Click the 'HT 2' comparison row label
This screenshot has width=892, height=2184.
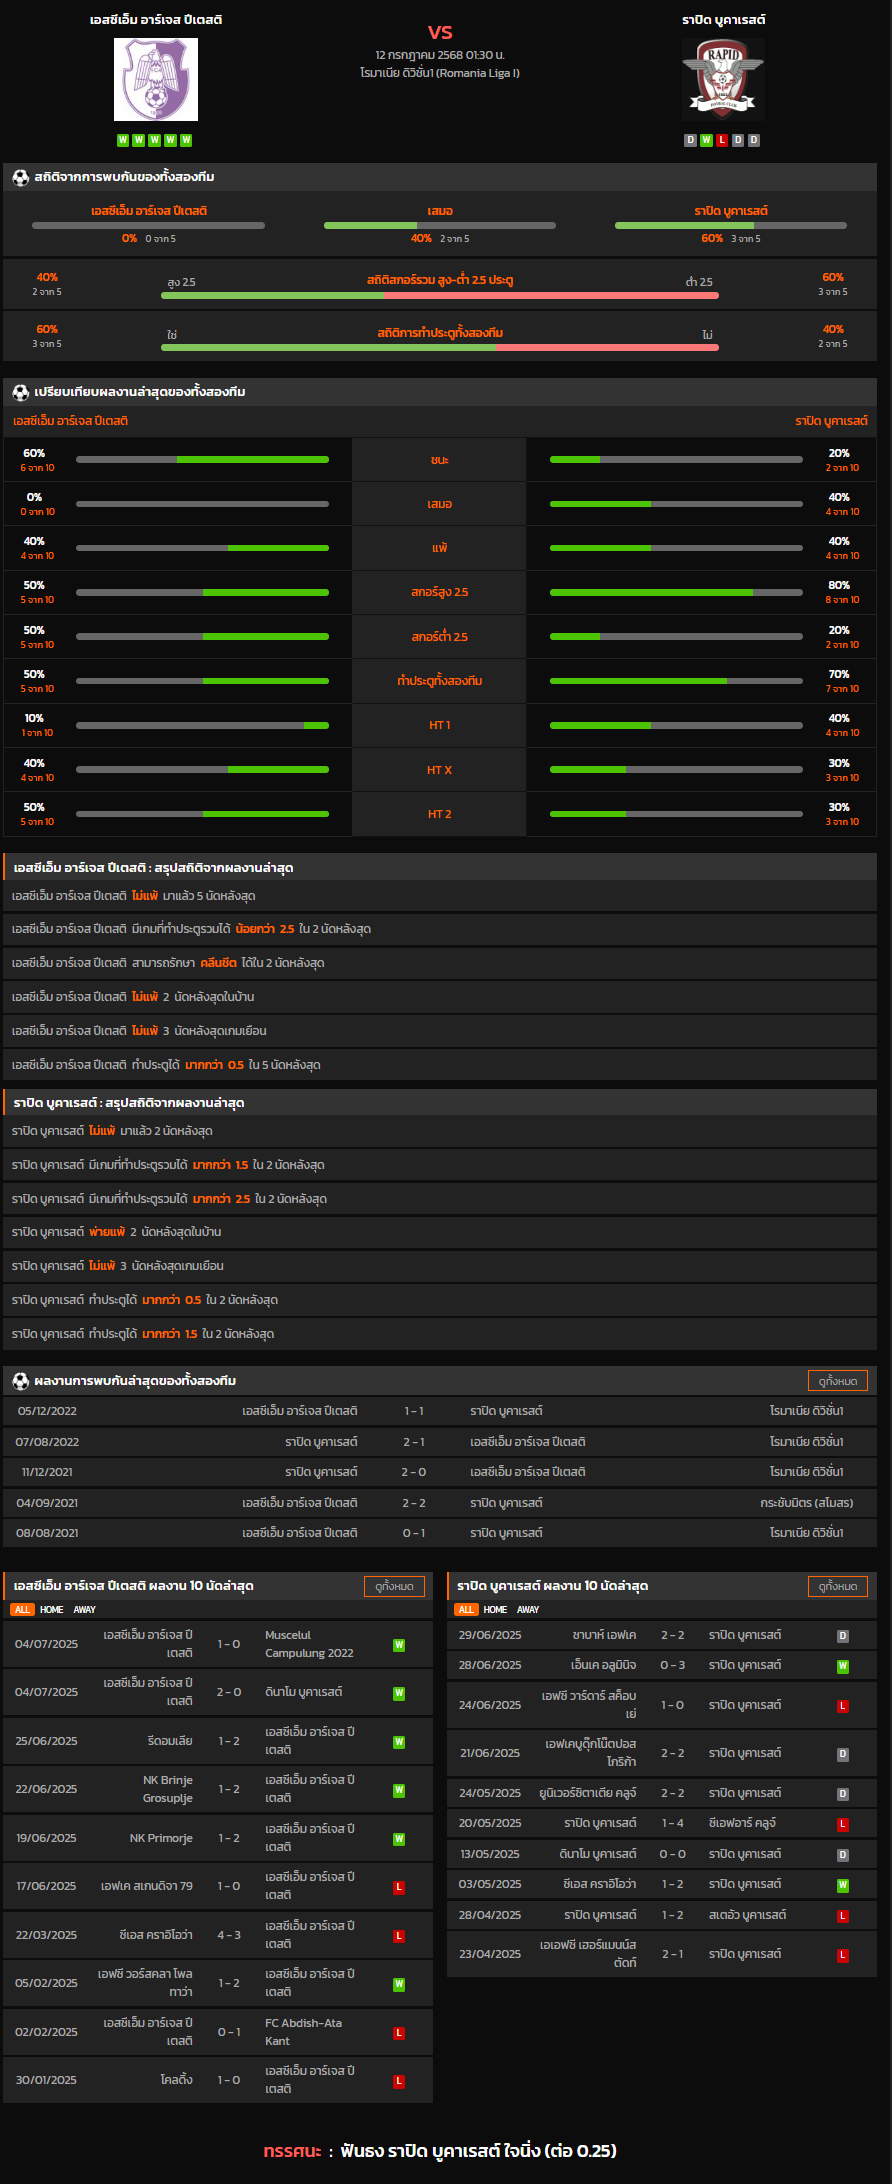pos(440,815)
